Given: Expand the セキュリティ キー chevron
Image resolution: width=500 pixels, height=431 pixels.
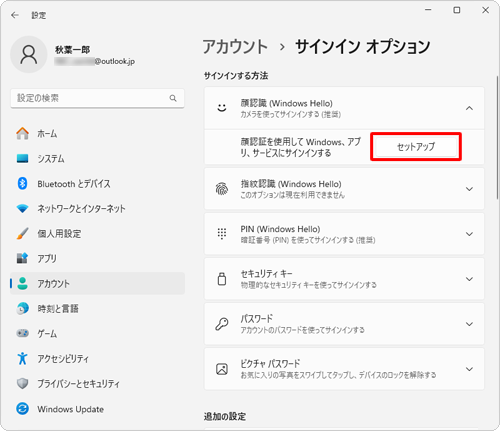Looking at the screenshot, I should [x=469, y=279].
